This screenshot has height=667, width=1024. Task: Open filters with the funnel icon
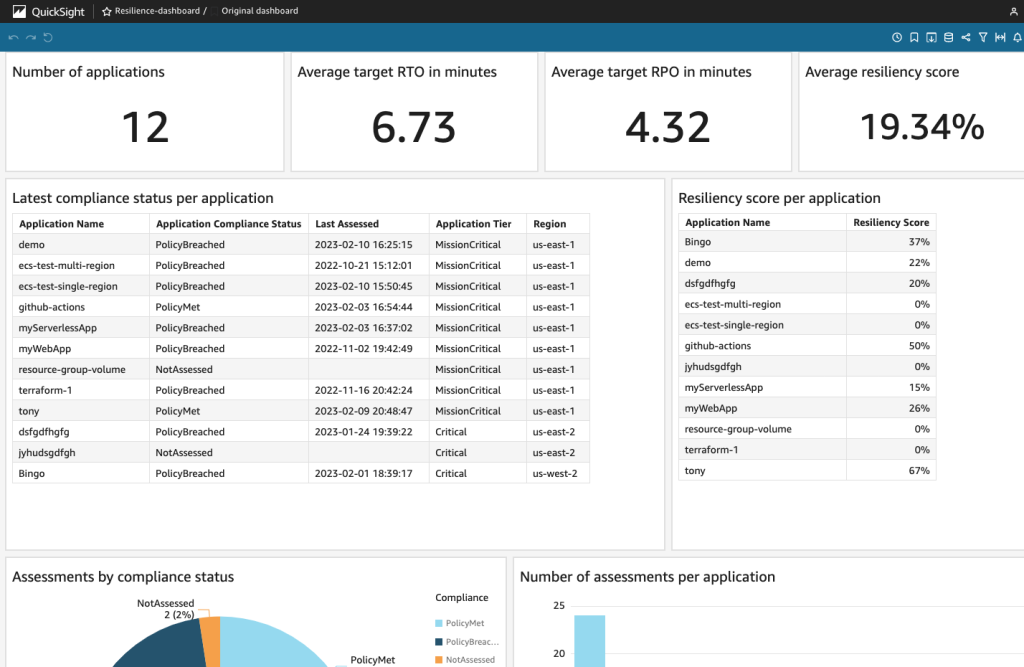coord(983,37)
